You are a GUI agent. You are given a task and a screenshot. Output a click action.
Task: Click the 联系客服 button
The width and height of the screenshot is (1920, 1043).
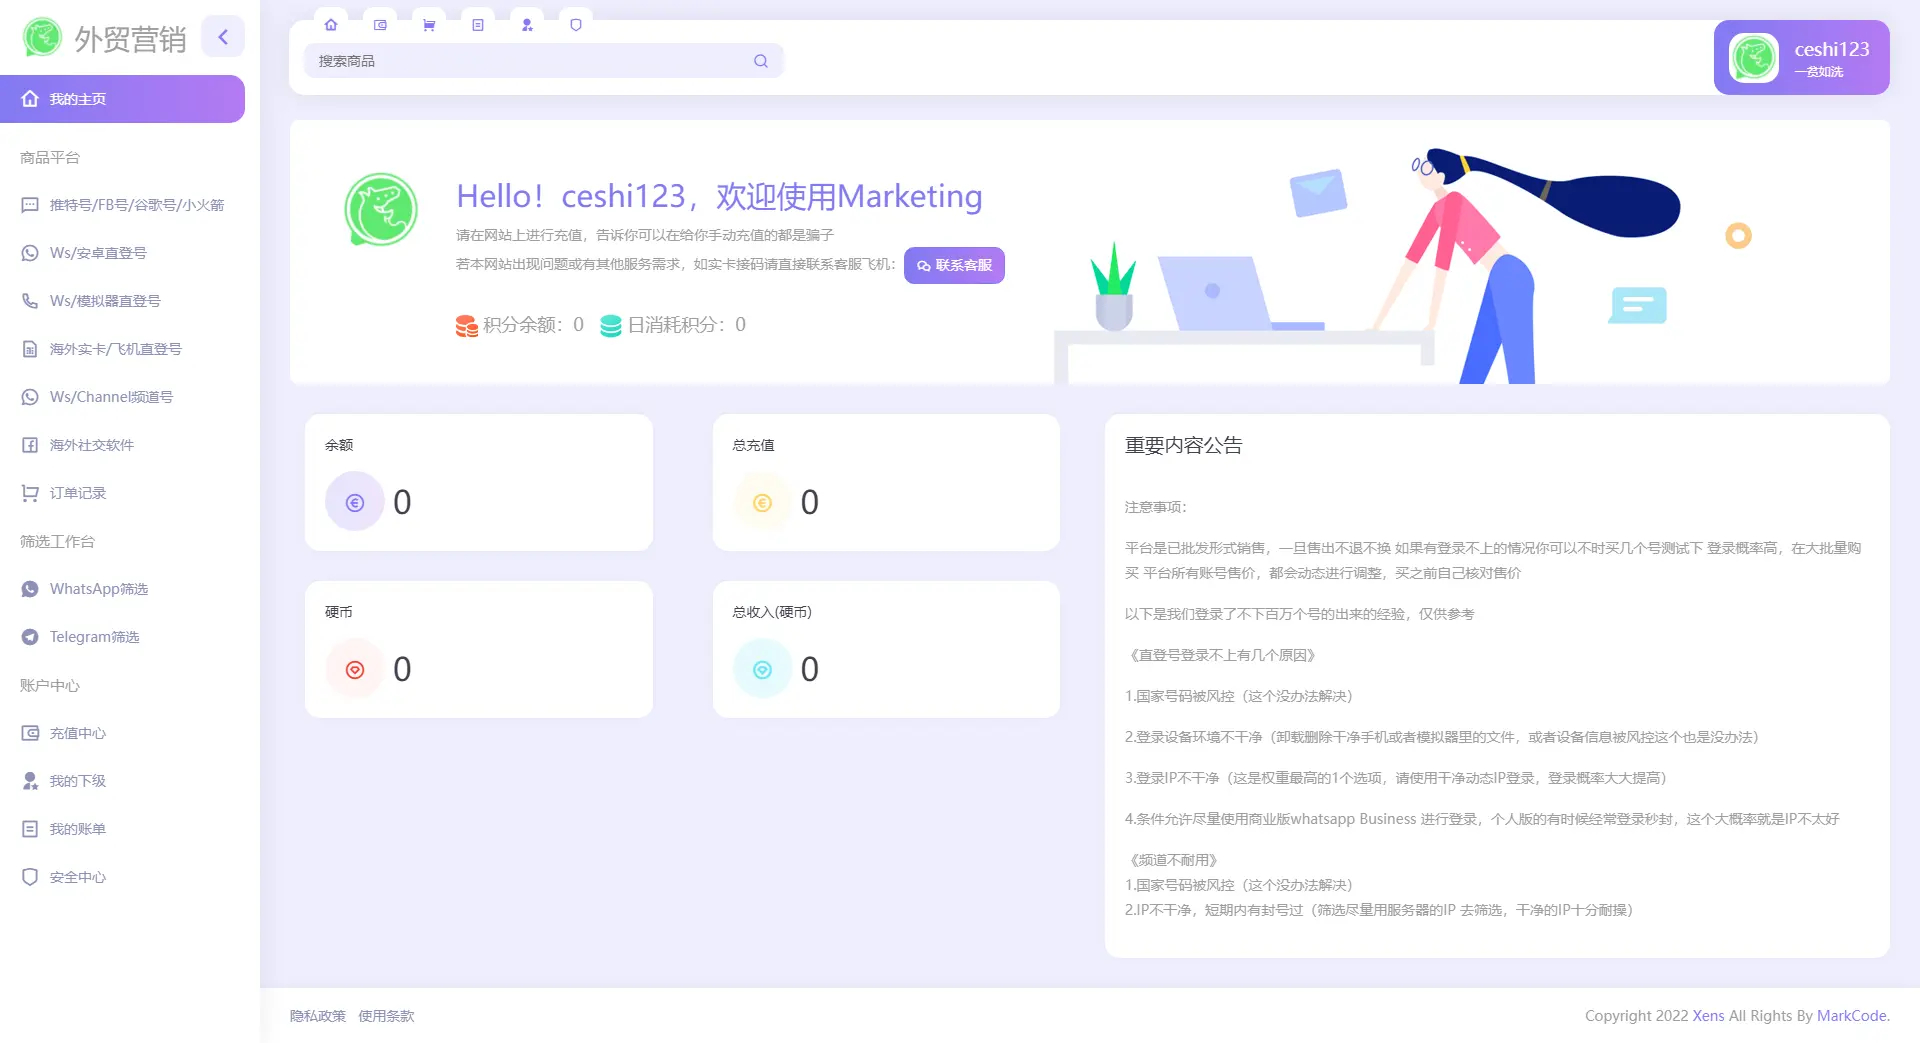click(954, 265)
